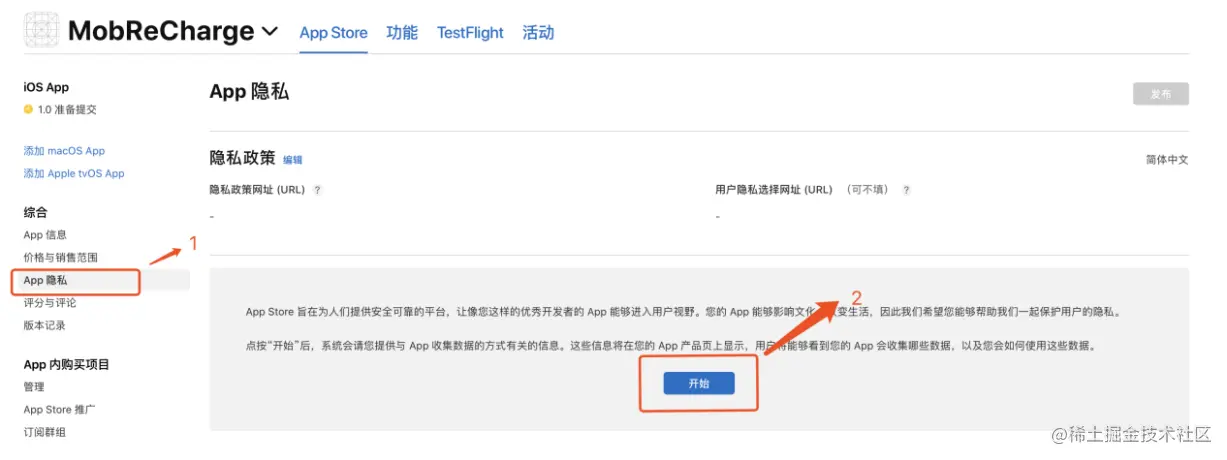
Task: Click the 隐私政策网址 (URL) label
Action: (x=257, y=190)
